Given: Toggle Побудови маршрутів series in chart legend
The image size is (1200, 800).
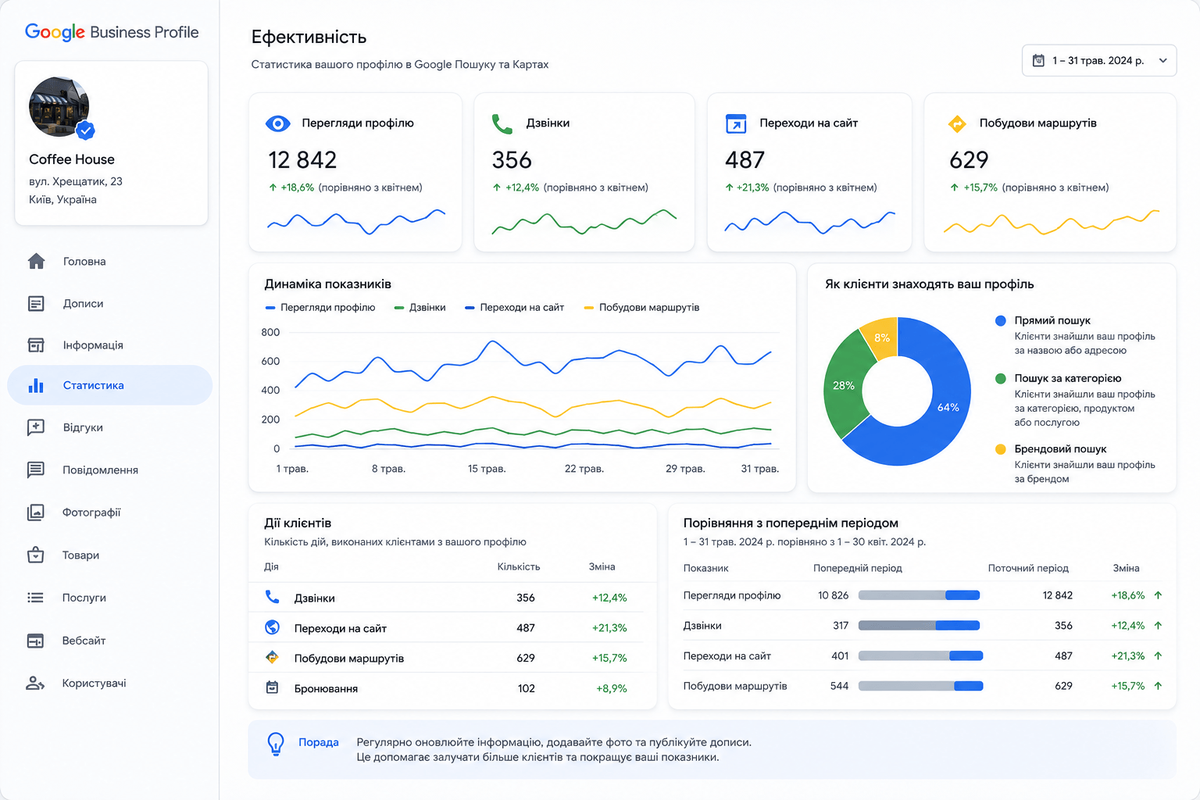Looking at the screenshot, I should click(641, 307).
